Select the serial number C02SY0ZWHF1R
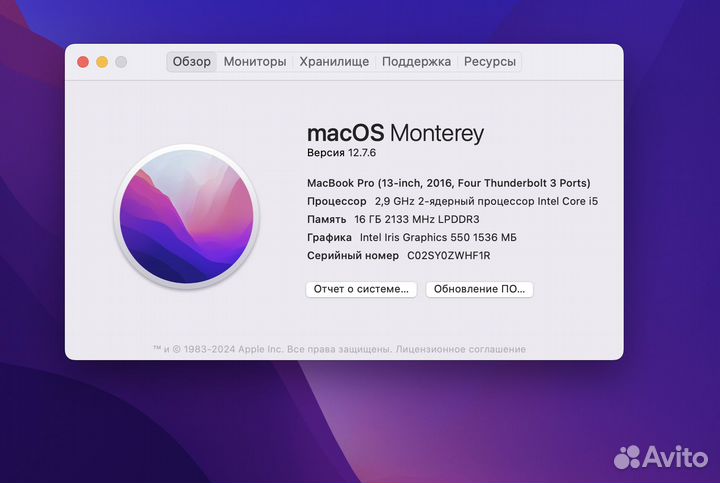Viewport: 720px width, 483px height. pyautogui.click(x=449, y=256)
